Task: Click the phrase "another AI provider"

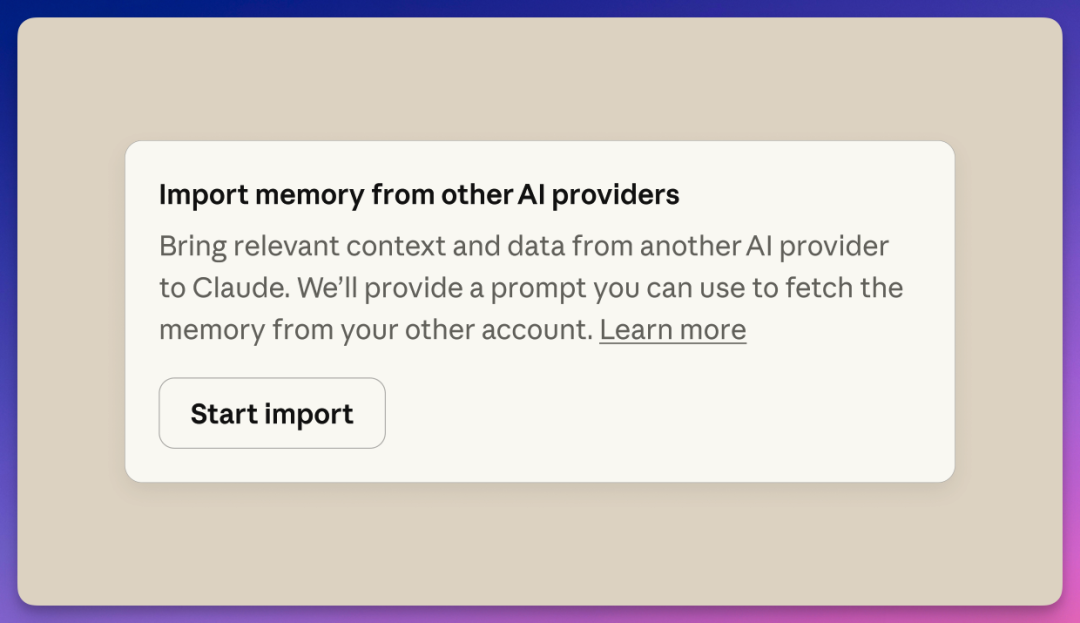Action: coord(764,246)
